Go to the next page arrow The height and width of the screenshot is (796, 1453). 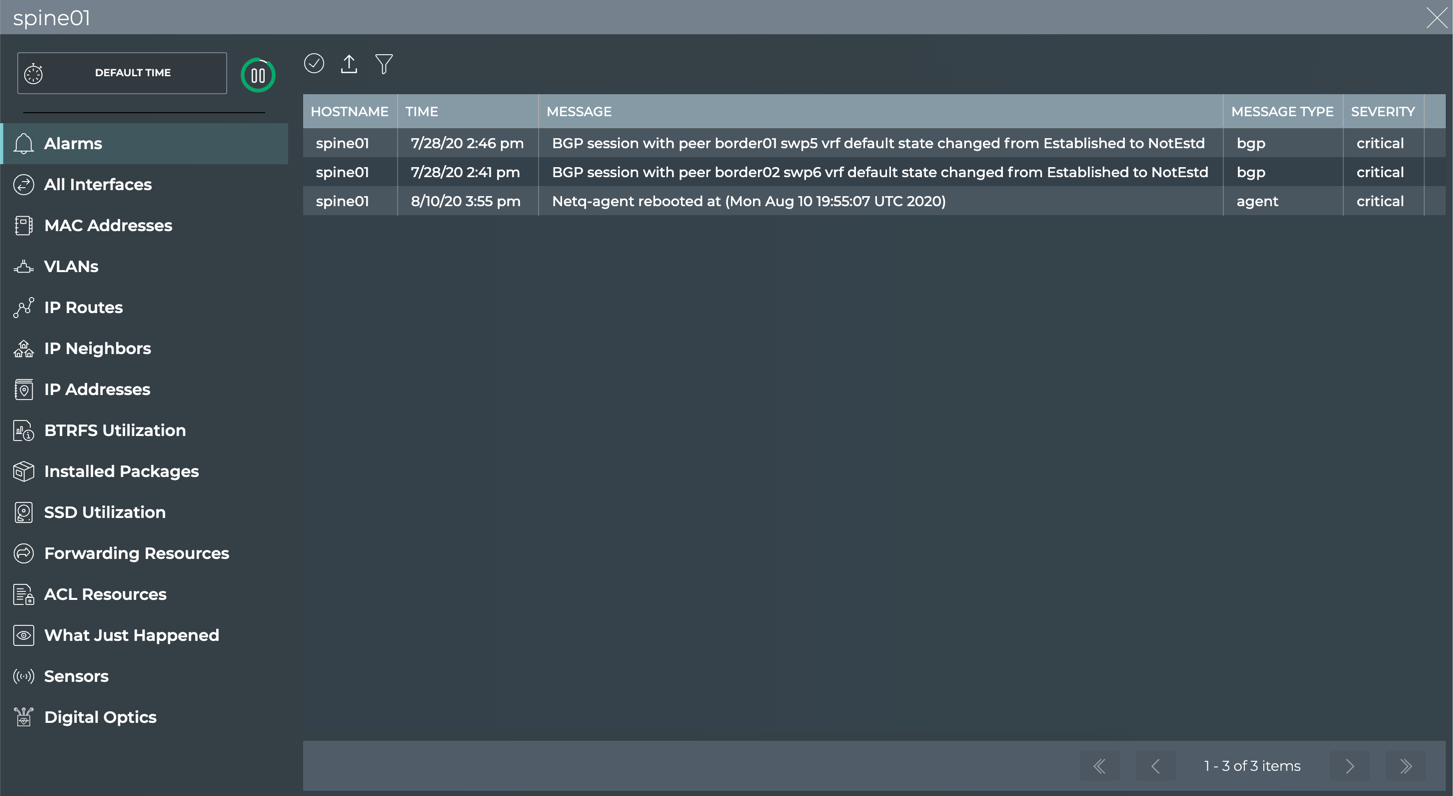pos(1350,767)
